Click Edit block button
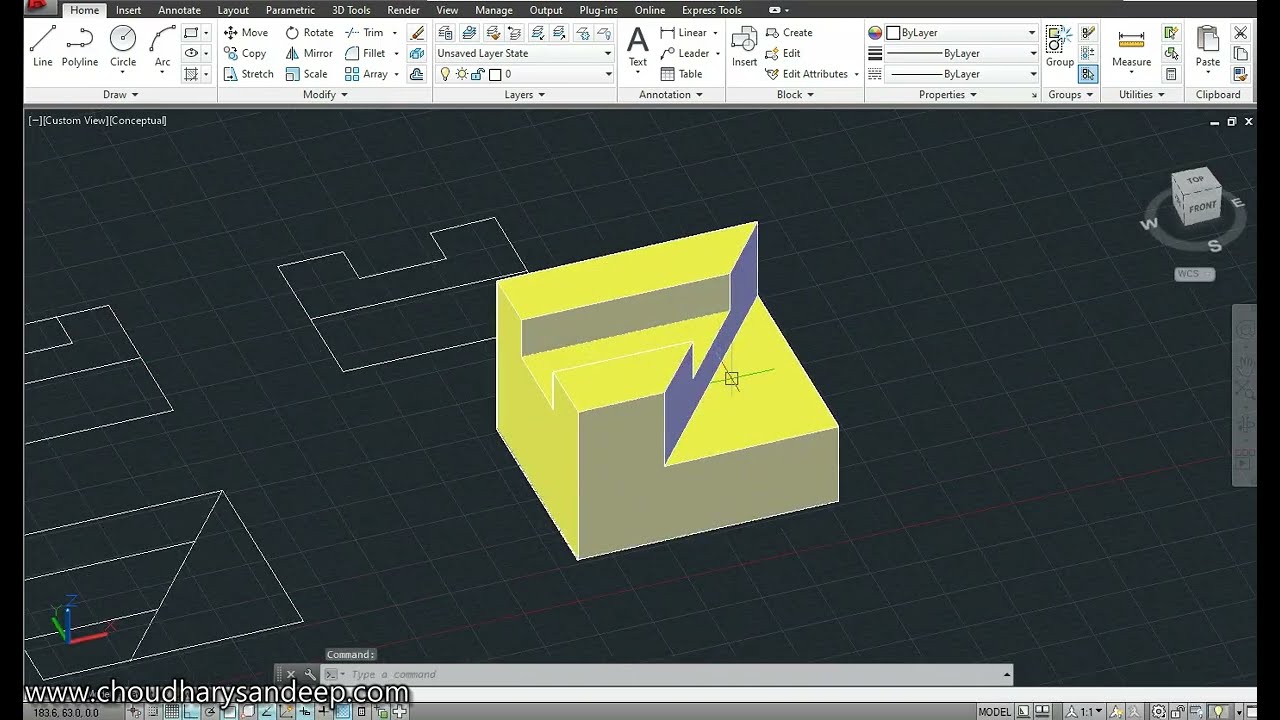The width and height of the screenshot is (1280, 720). coord(783,53)
